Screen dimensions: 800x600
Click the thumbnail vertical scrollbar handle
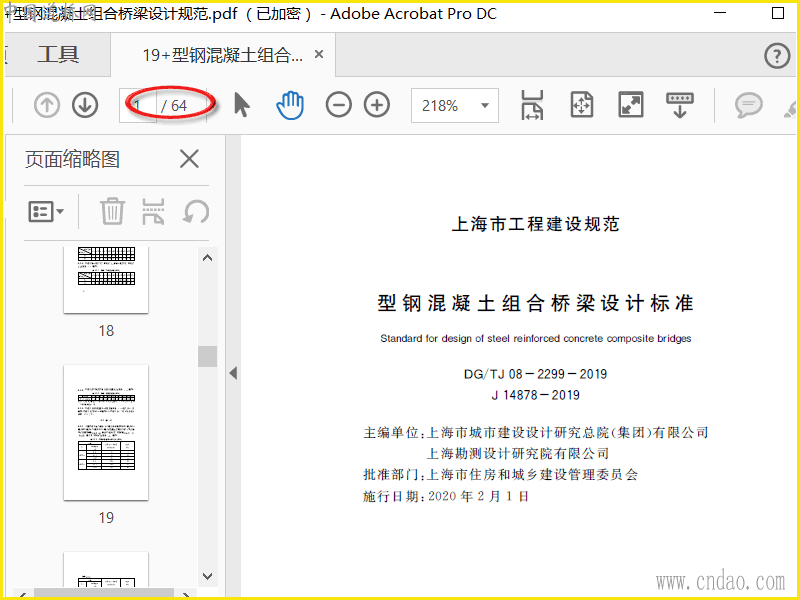(207, 356)
